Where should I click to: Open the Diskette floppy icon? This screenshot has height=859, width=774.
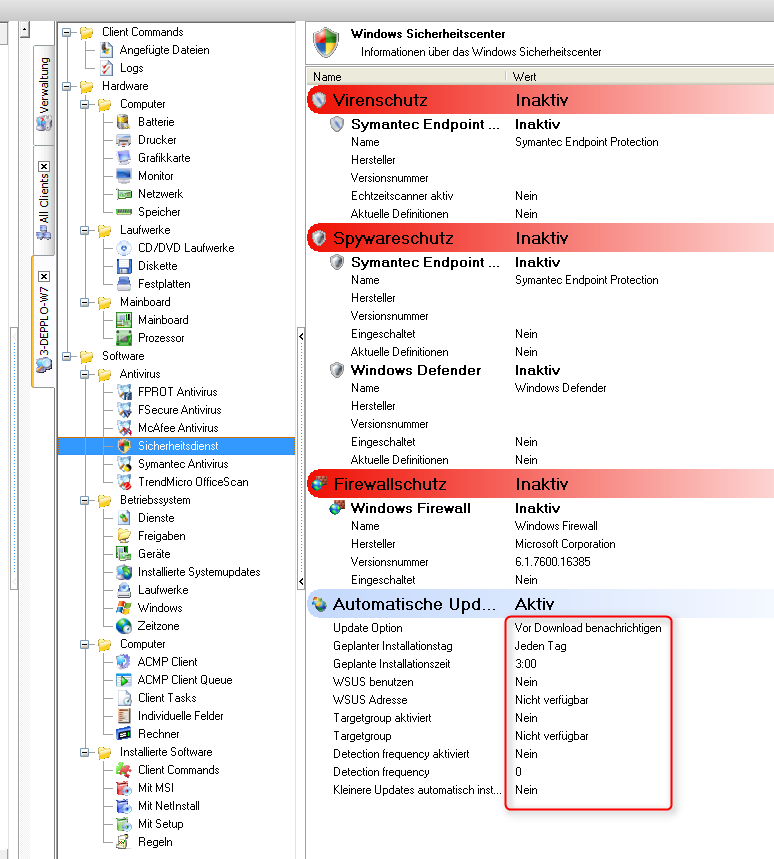point(124,266)
